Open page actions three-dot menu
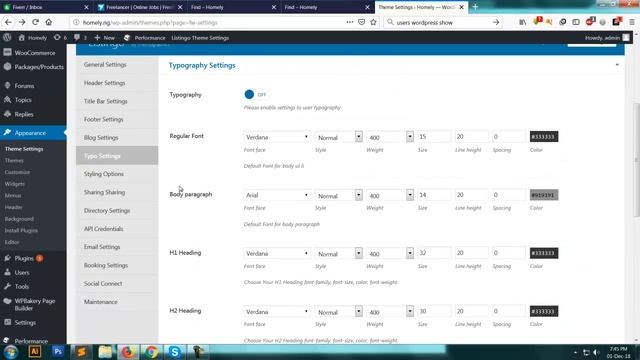This screenshot has width=640, height=360. (x=350, y=22)
